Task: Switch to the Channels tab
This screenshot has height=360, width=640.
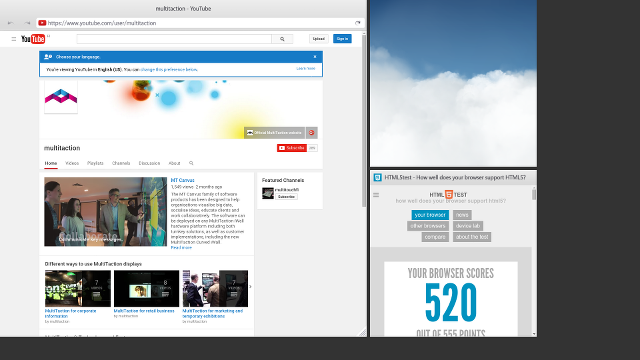Action: [121, 163]
